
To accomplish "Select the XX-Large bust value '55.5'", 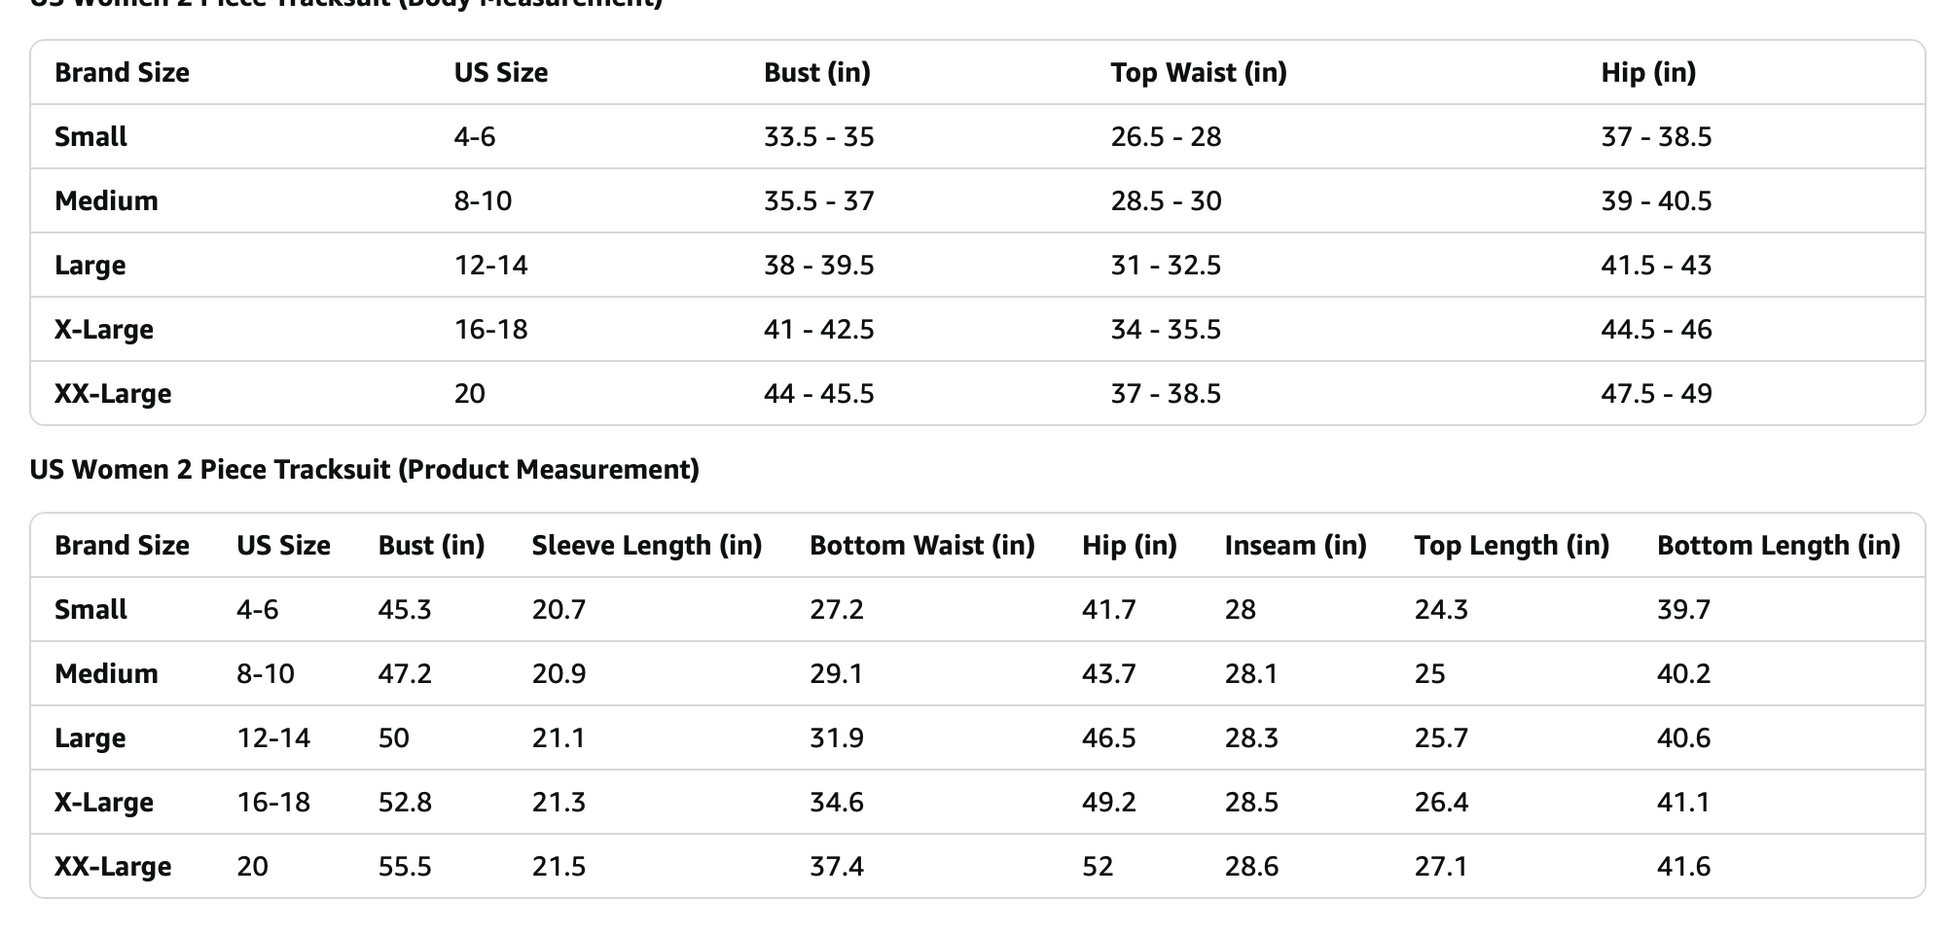I will point(404,867).
